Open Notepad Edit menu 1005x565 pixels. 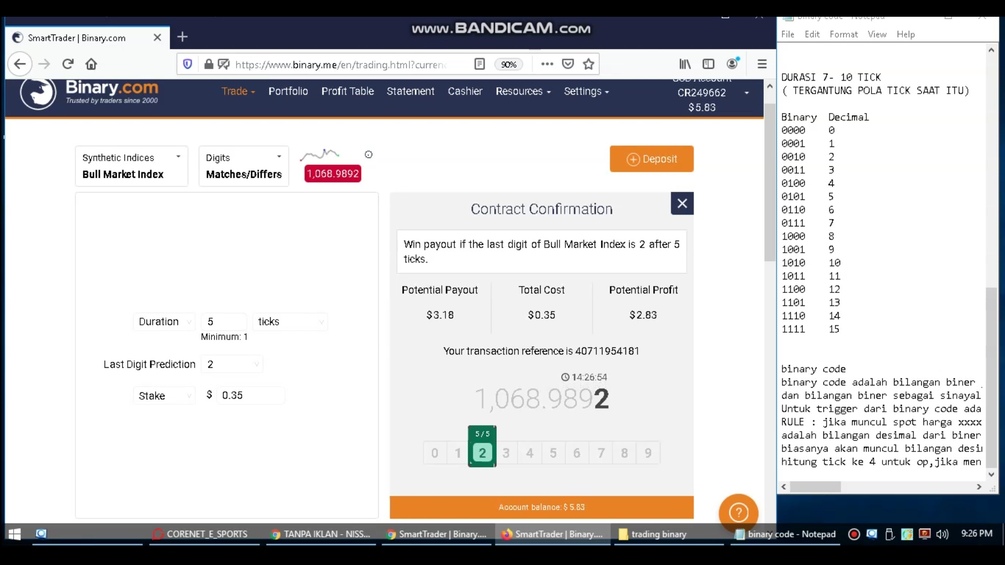click(x=812, y=35)
